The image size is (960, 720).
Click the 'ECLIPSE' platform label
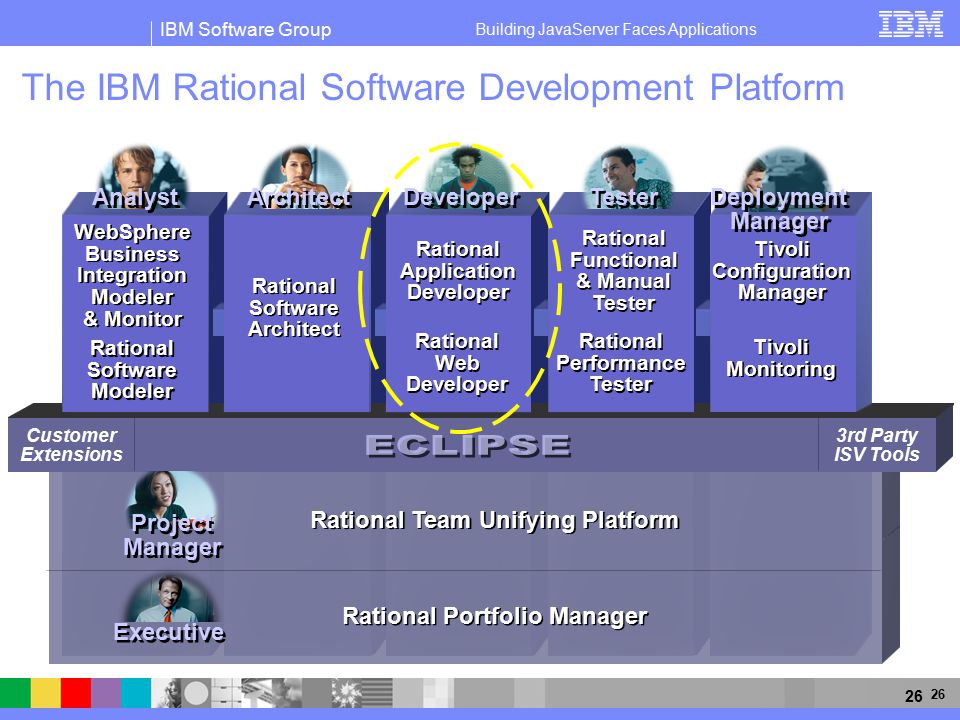[x=468, y=446]
